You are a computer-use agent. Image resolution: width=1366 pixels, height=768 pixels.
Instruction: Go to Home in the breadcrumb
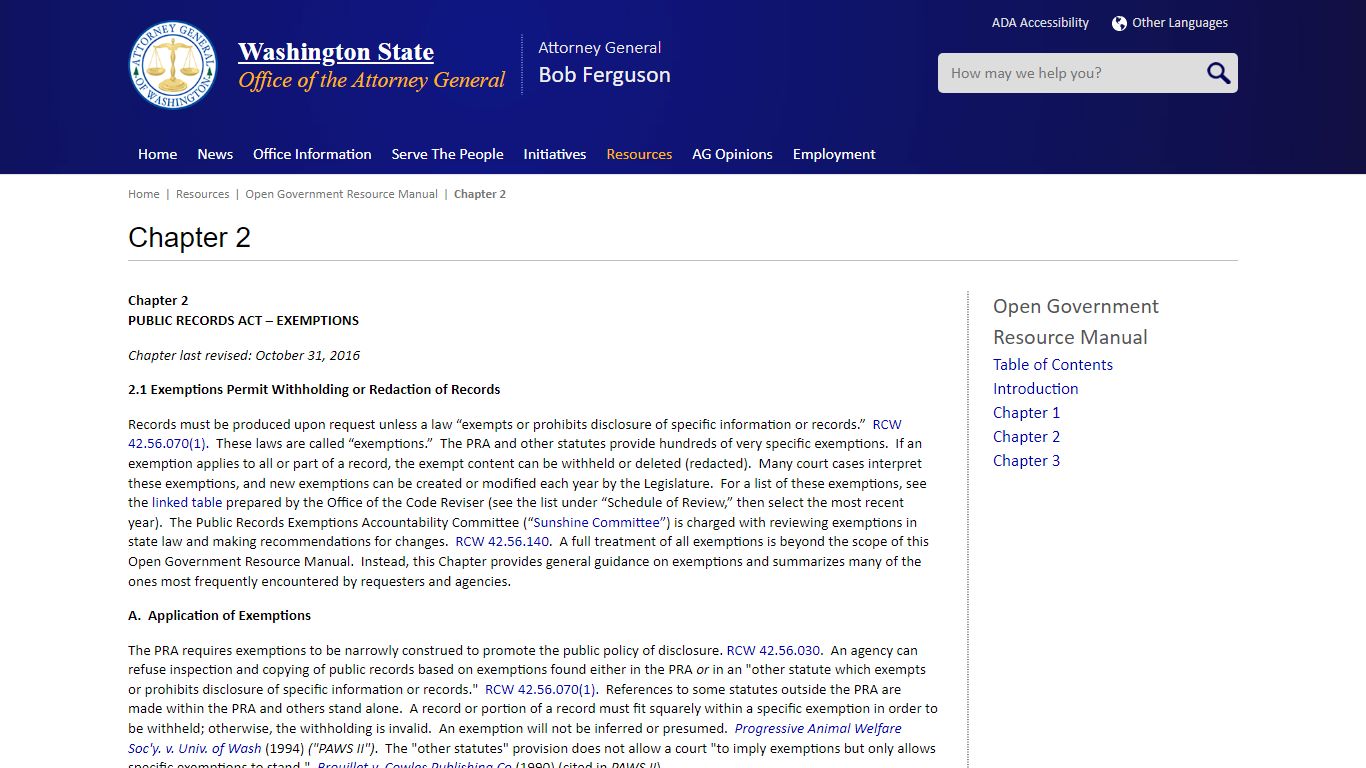(x=144, y=194)
